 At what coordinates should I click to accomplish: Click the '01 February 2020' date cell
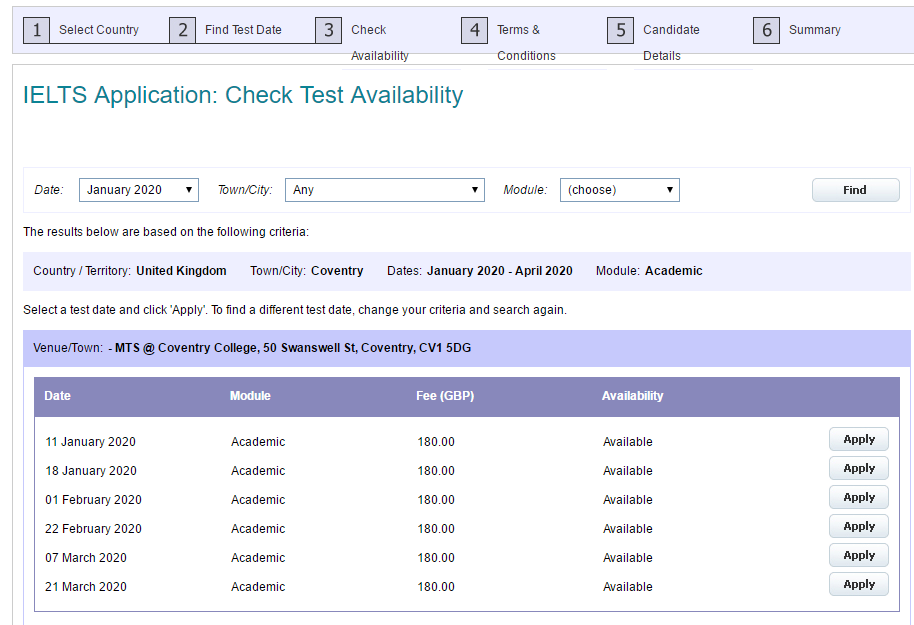pyautogui.click(x=93, y=500)
